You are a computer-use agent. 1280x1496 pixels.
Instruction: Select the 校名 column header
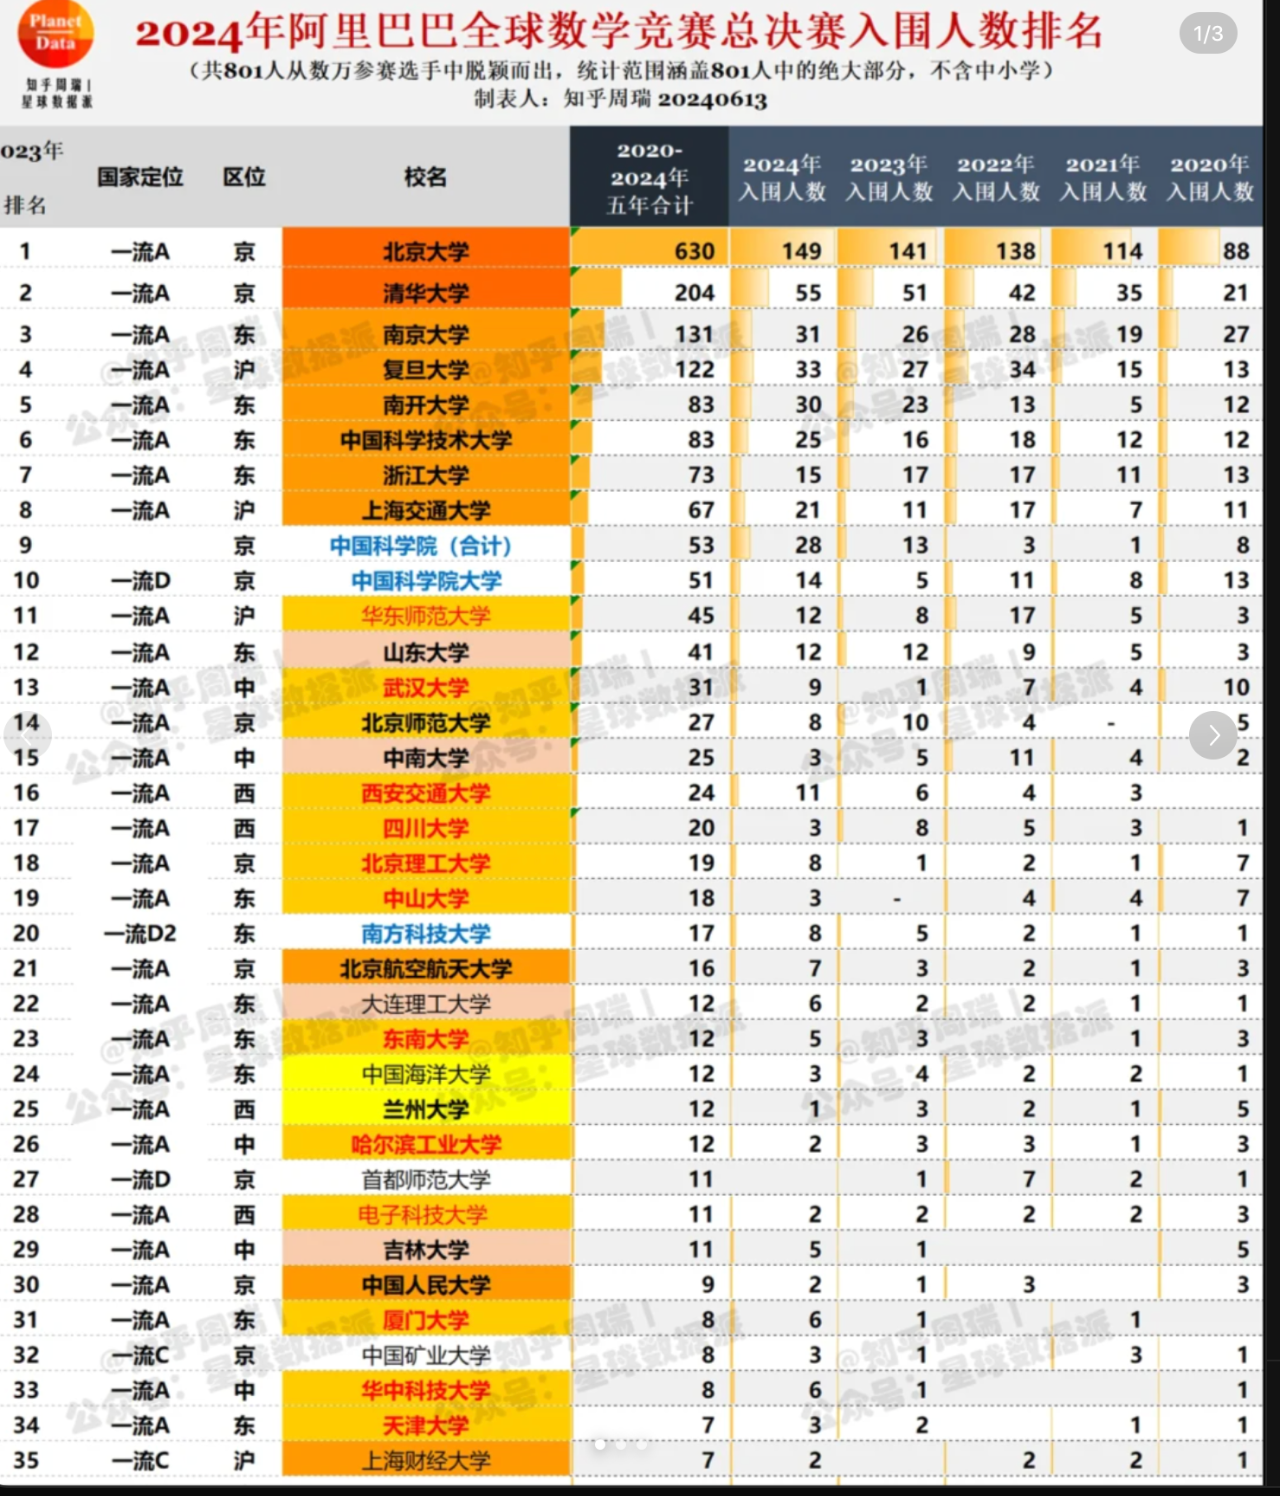[x=425, y=177]
